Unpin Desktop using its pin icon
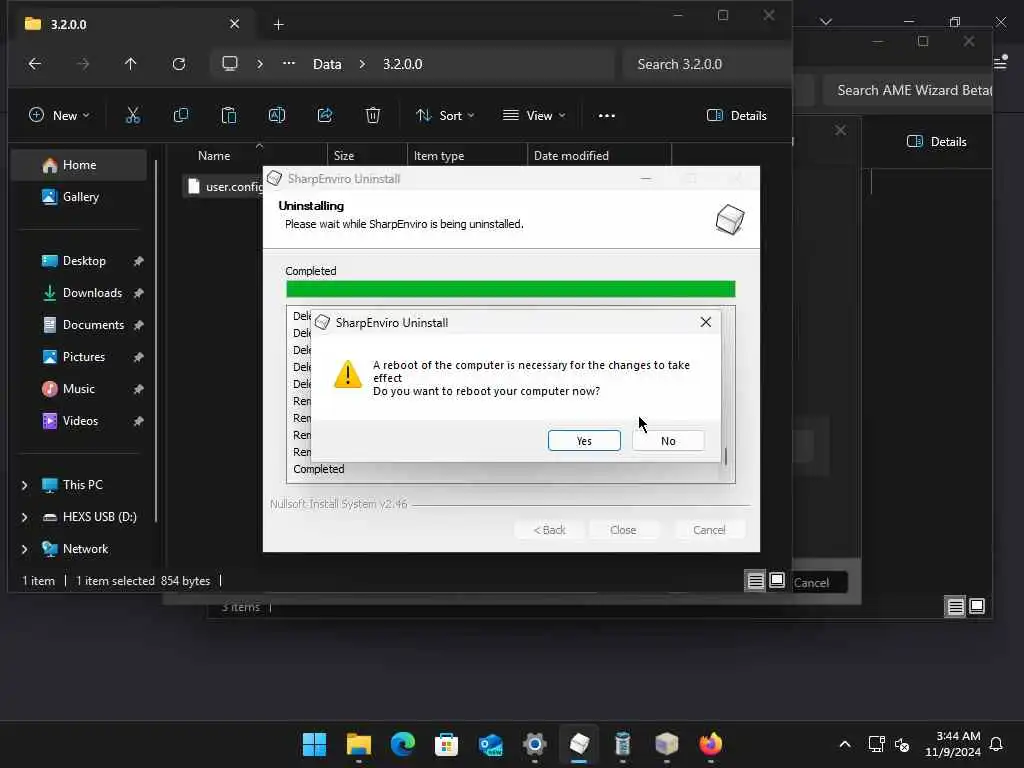This screenshot has height=768, width=1024. (138, 261)
